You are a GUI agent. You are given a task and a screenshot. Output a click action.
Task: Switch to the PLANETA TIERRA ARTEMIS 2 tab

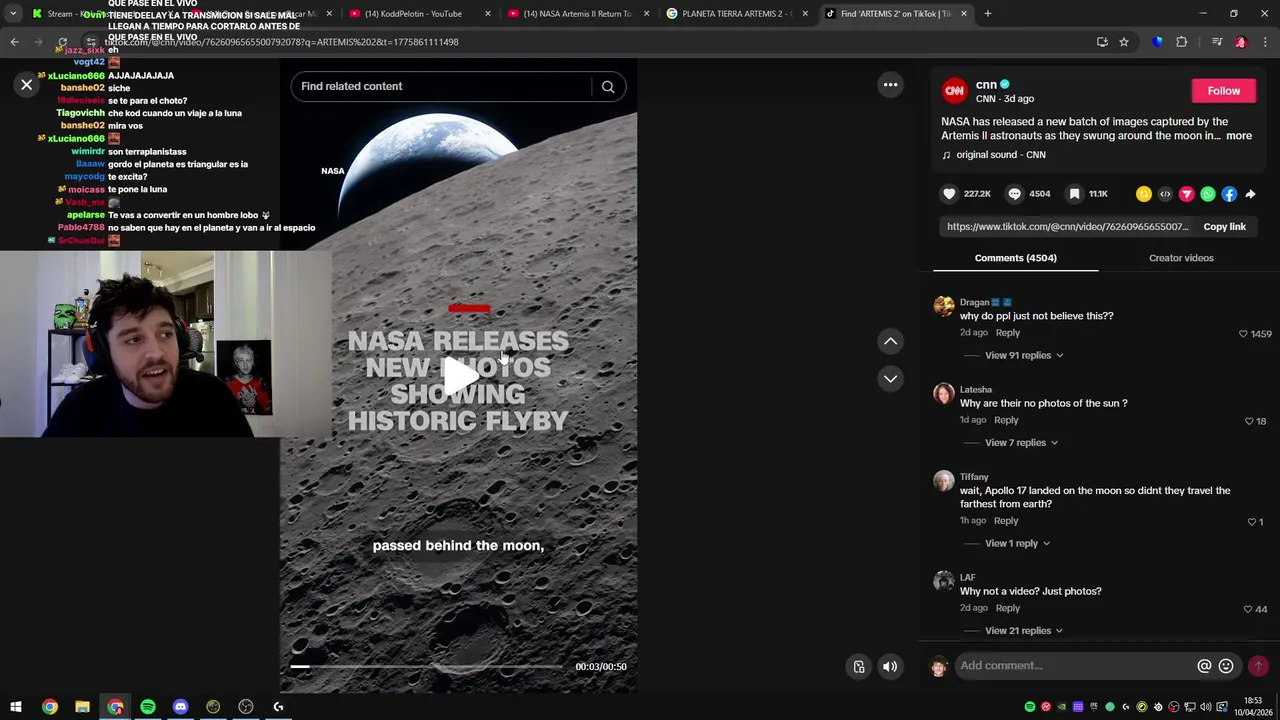pos(735,14)
